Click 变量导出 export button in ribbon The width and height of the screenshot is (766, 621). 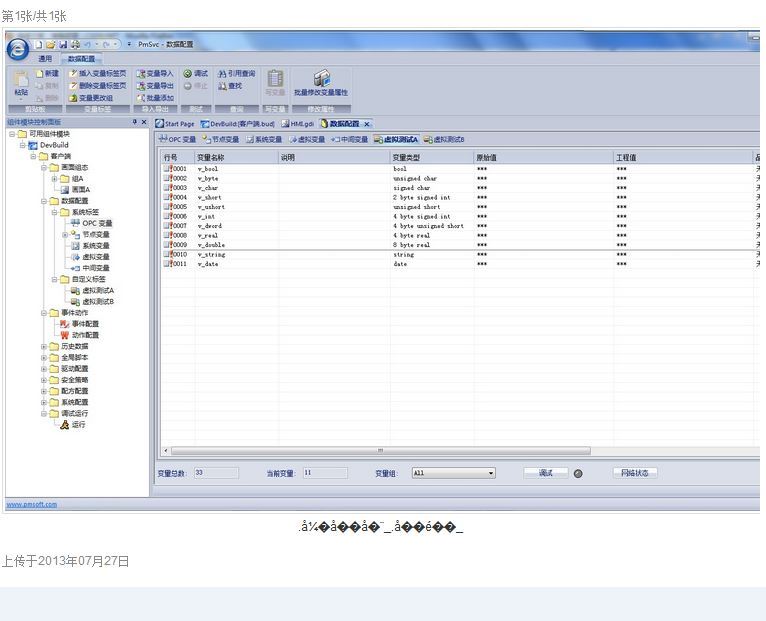point(155,86)
